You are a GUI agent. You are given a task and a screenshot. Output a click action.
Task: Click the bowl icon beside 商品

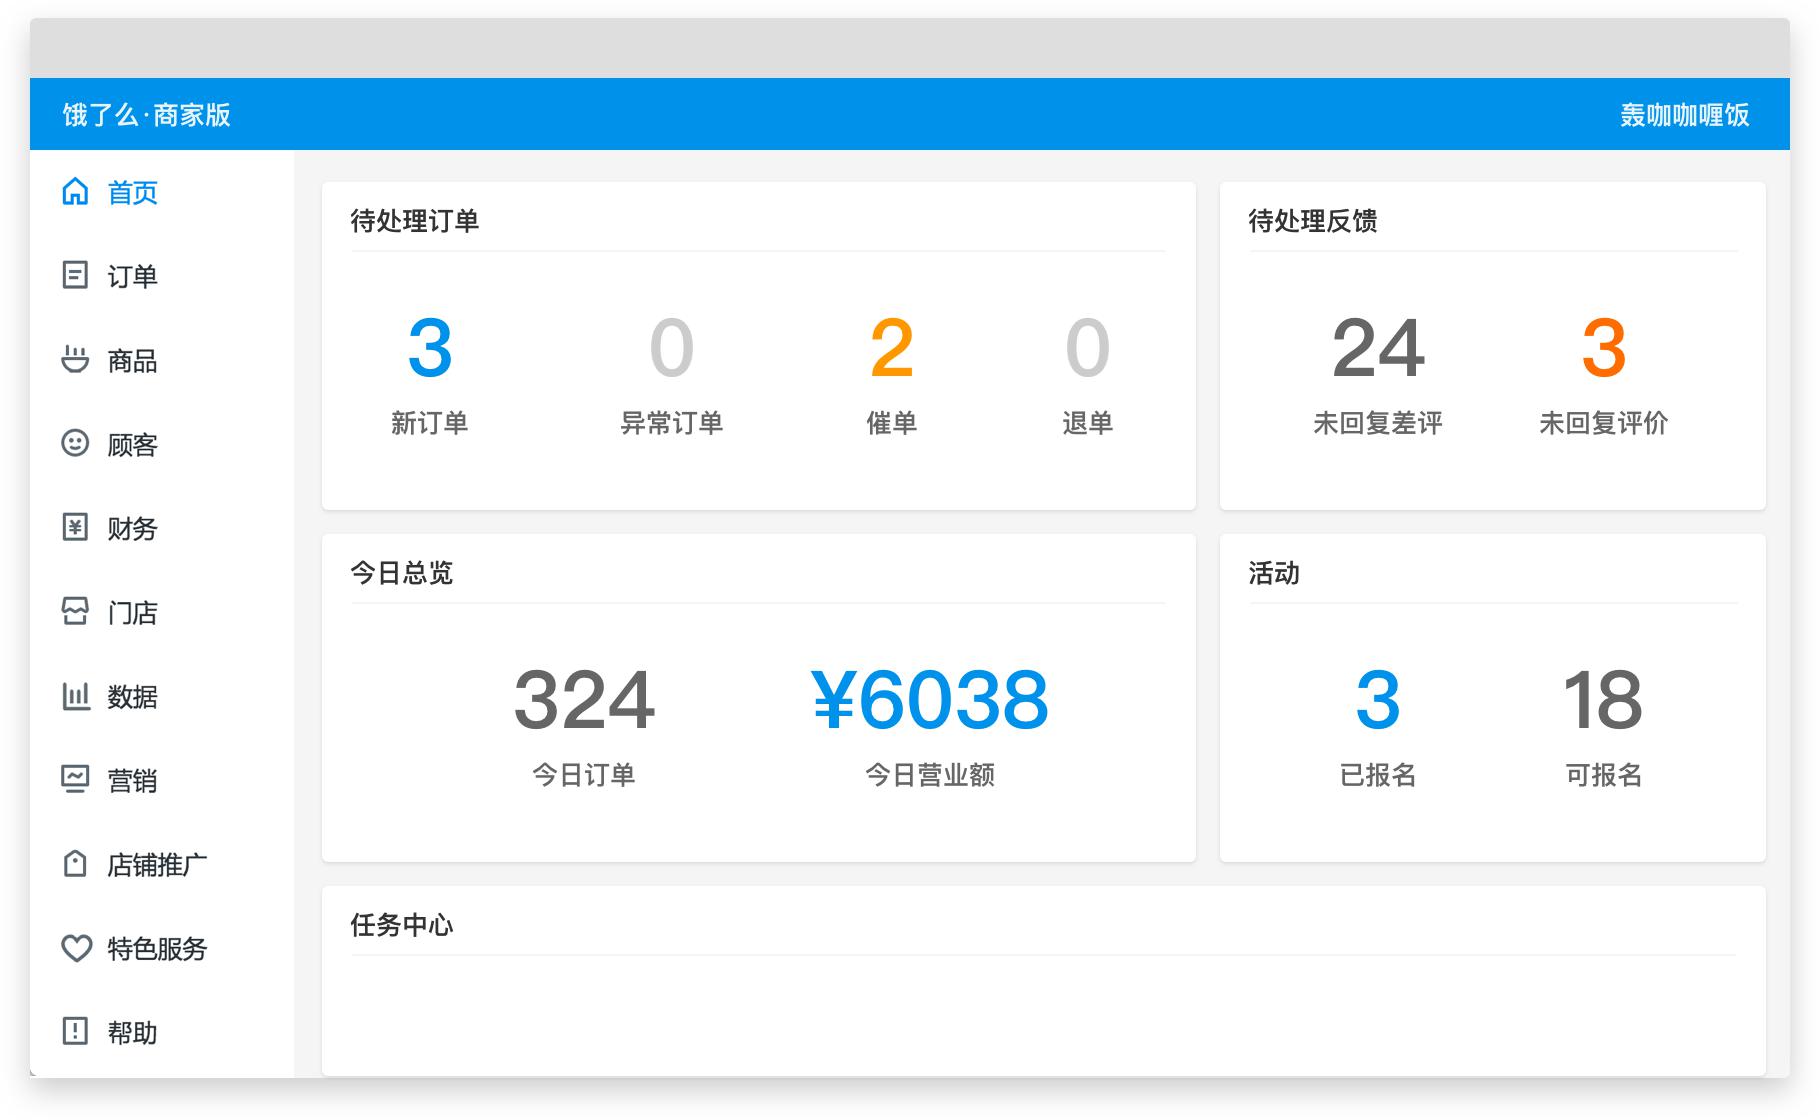click(x=75, y=359)
